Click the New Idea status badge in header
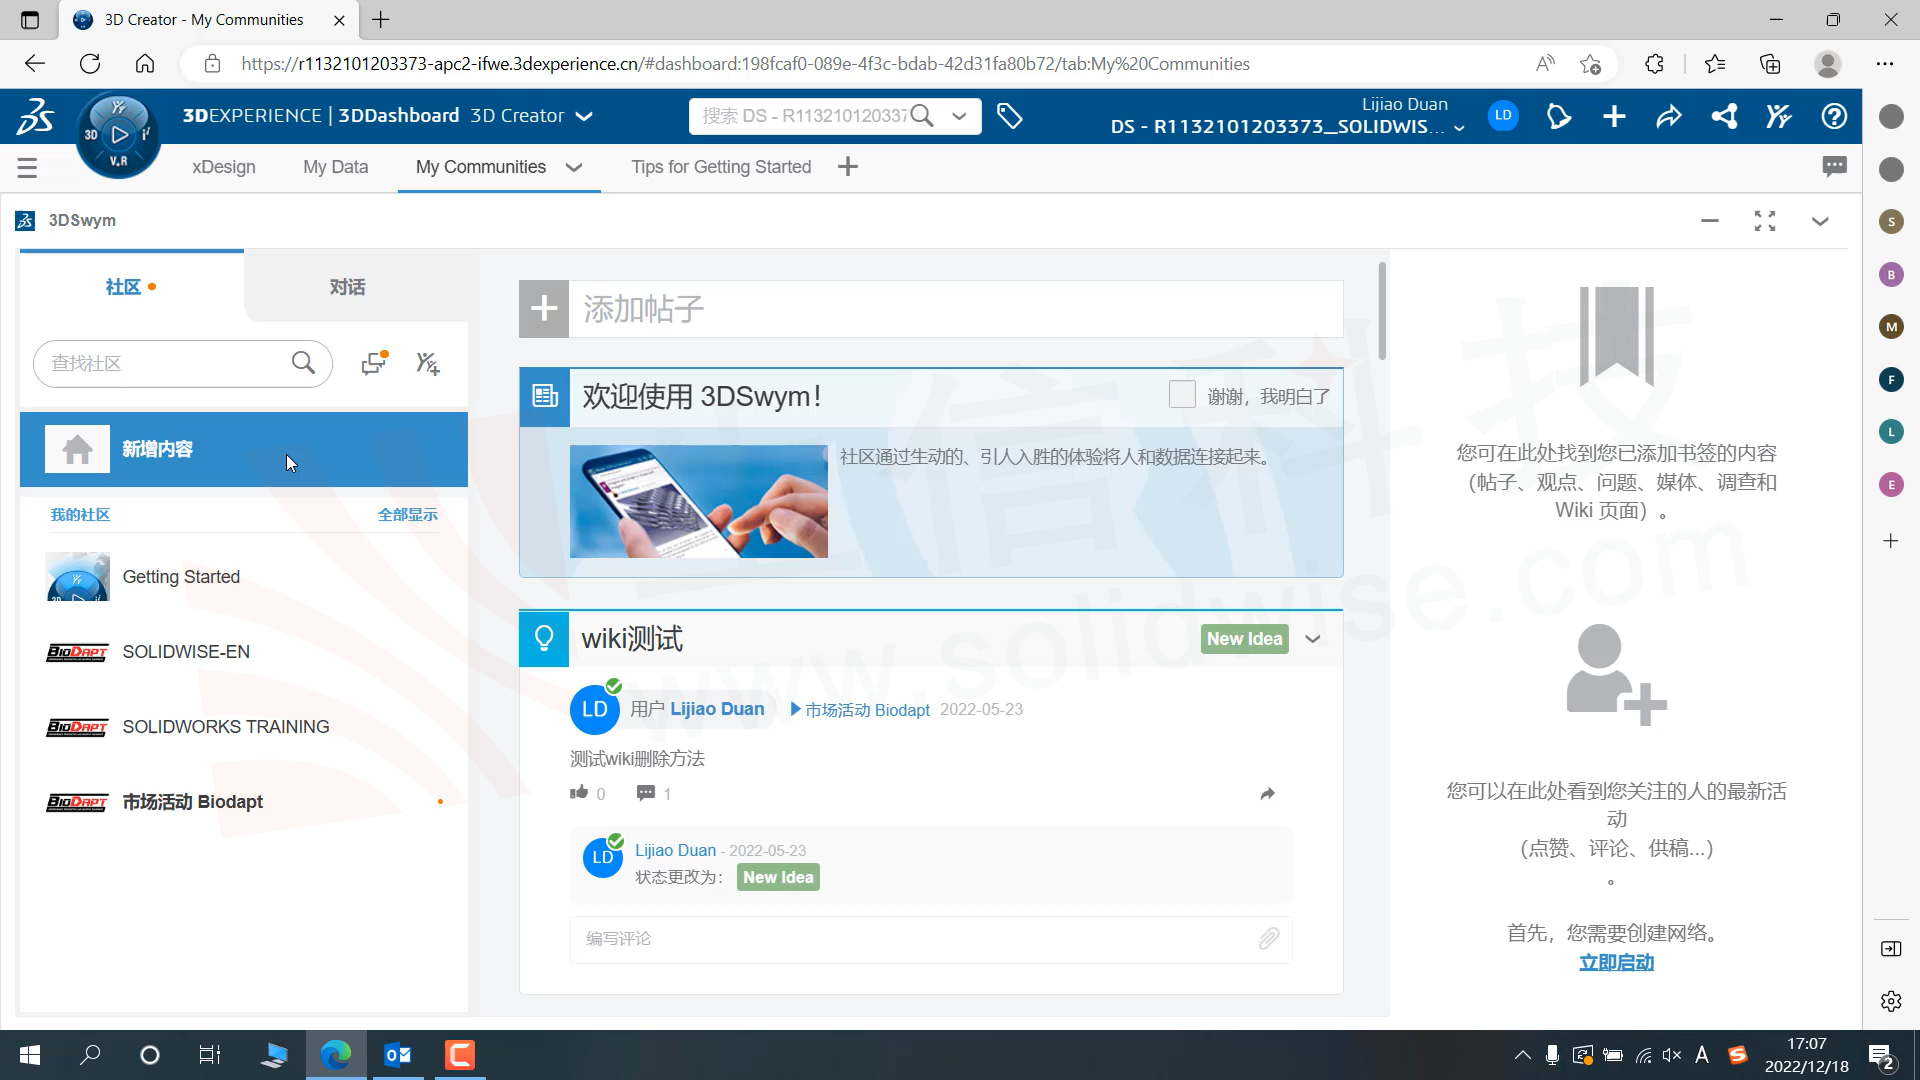 [1244, 639]
